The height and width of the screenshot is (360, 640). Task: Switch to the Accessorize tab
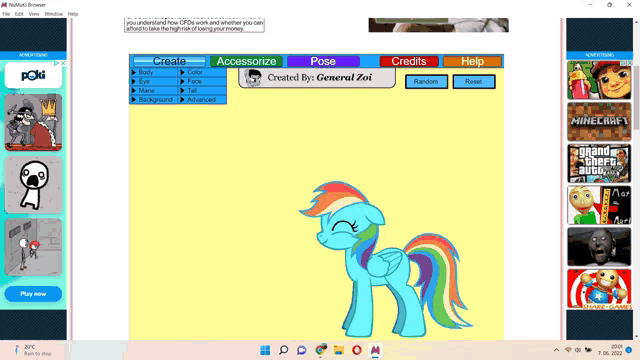coord(246,61)
